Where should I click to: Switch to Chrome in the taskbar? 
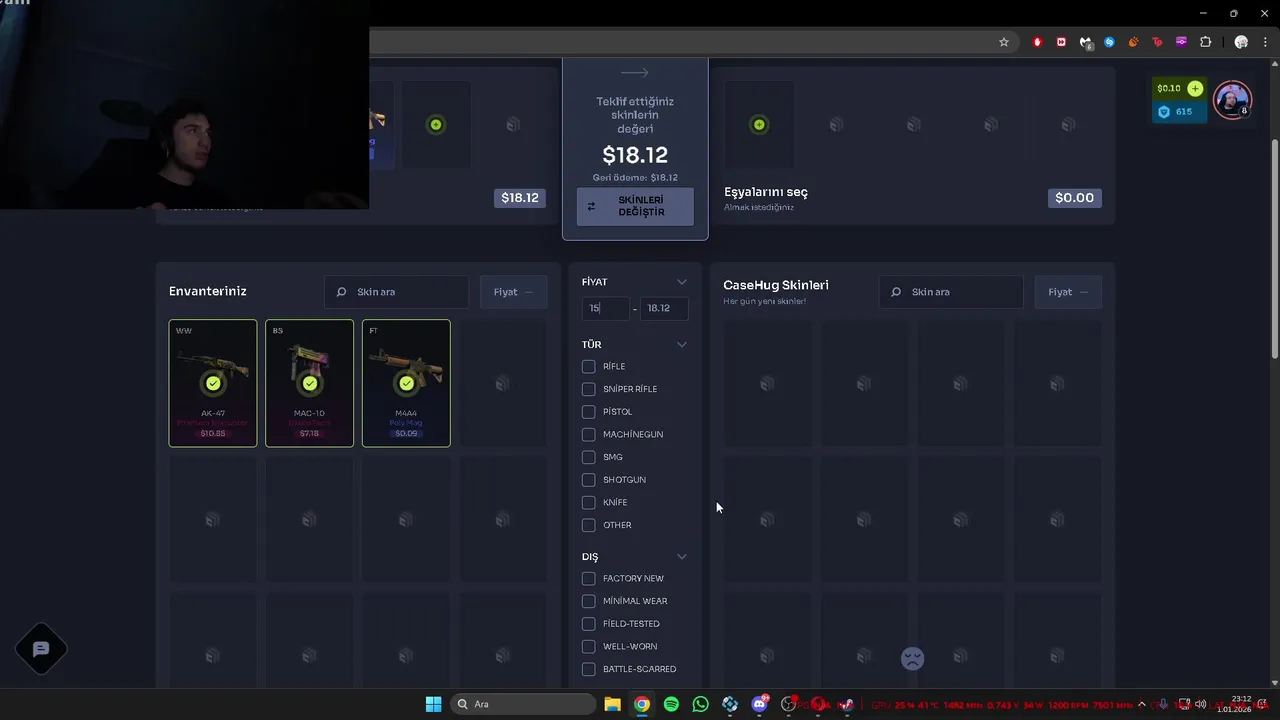[642, 704]
